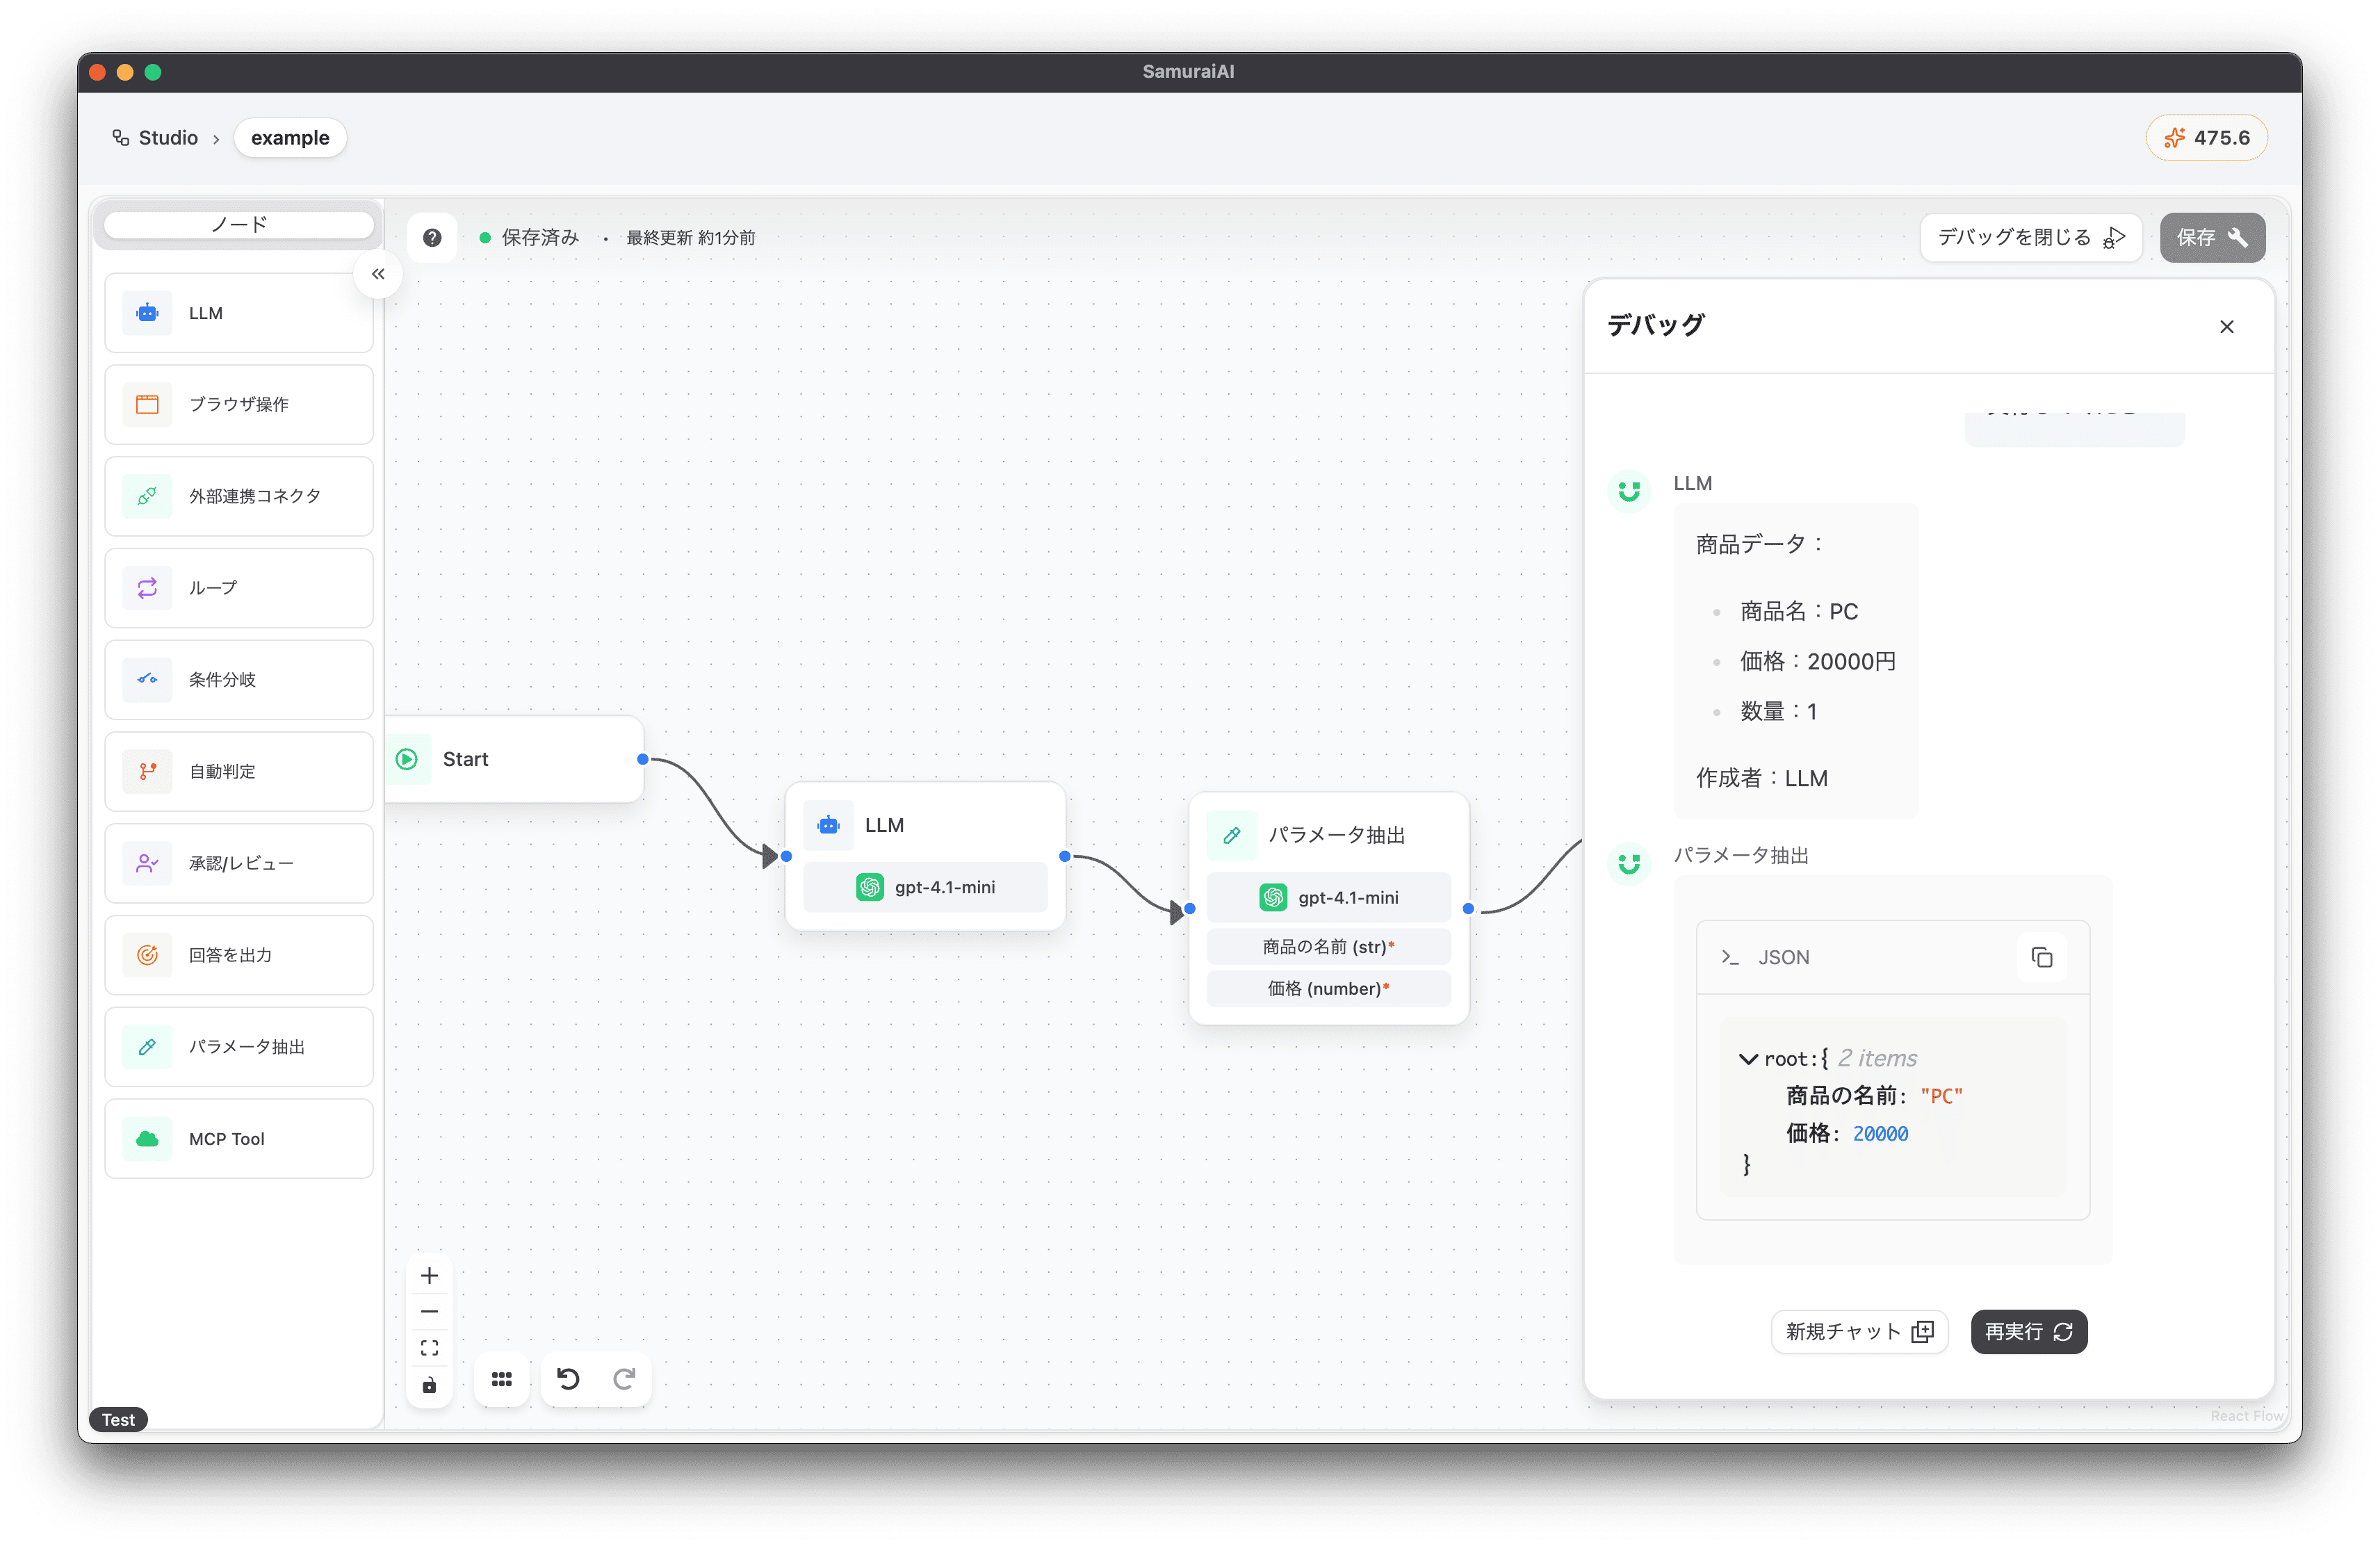Click the help question mark icon

[432, 238]
